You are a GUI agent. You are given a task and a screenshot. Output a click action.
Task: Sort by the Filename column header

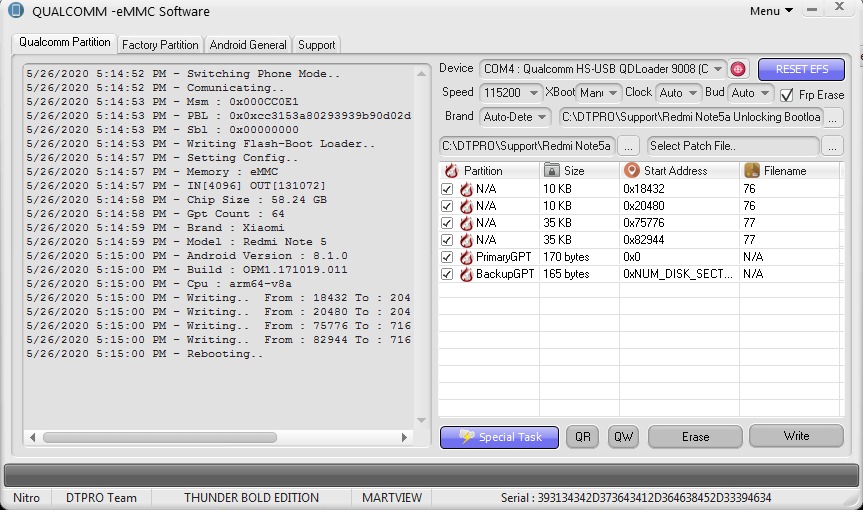[x=790, y=171]
